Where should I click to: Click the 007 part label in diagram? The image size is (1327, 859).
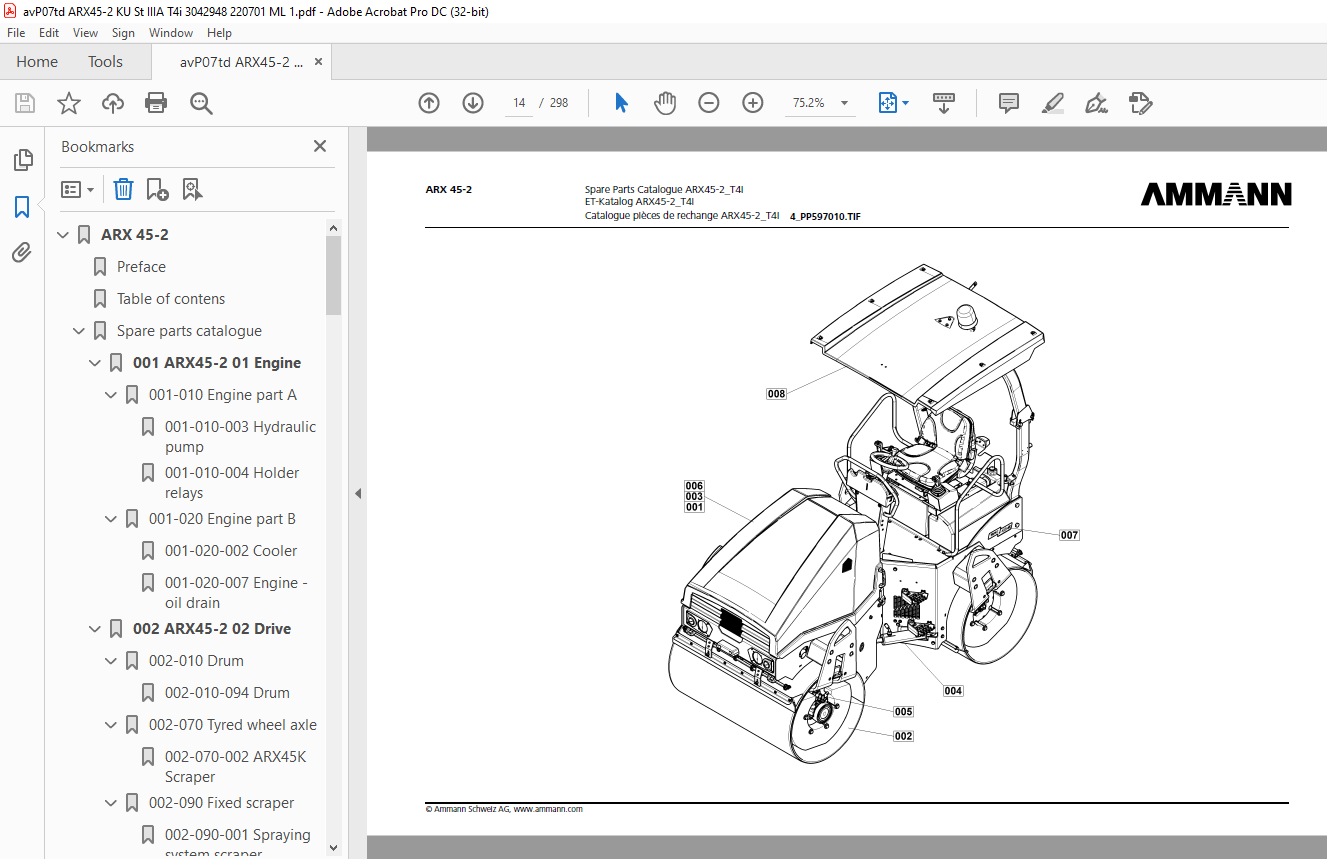[x=1069, y=535]
